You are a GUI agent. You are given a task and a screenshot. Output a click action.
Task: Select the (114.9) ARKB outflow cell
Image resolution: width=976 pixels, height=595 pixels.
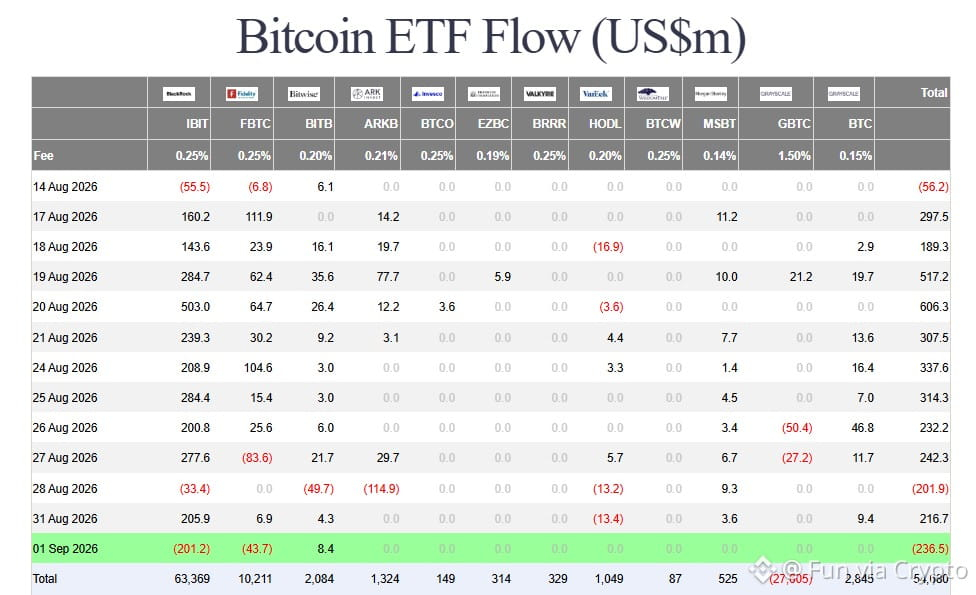(x=381, y=489)
